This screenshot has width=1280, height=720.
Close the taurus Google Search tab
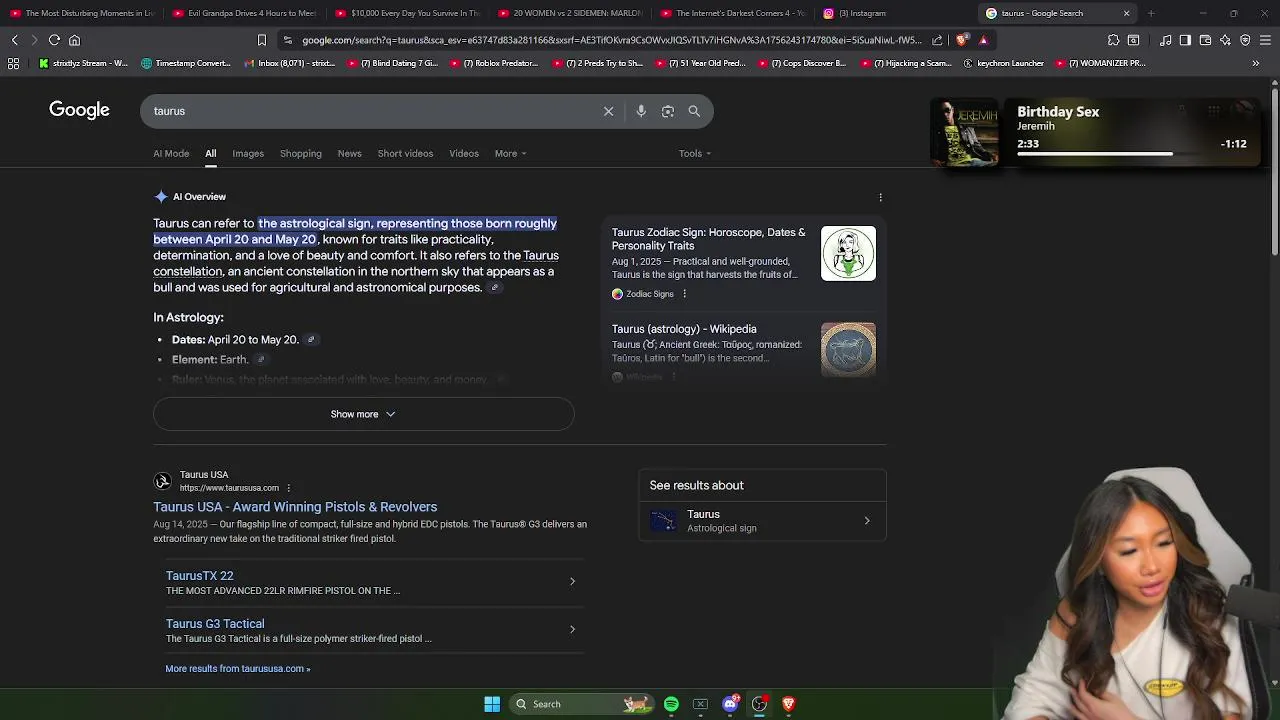click(1126, 13)
